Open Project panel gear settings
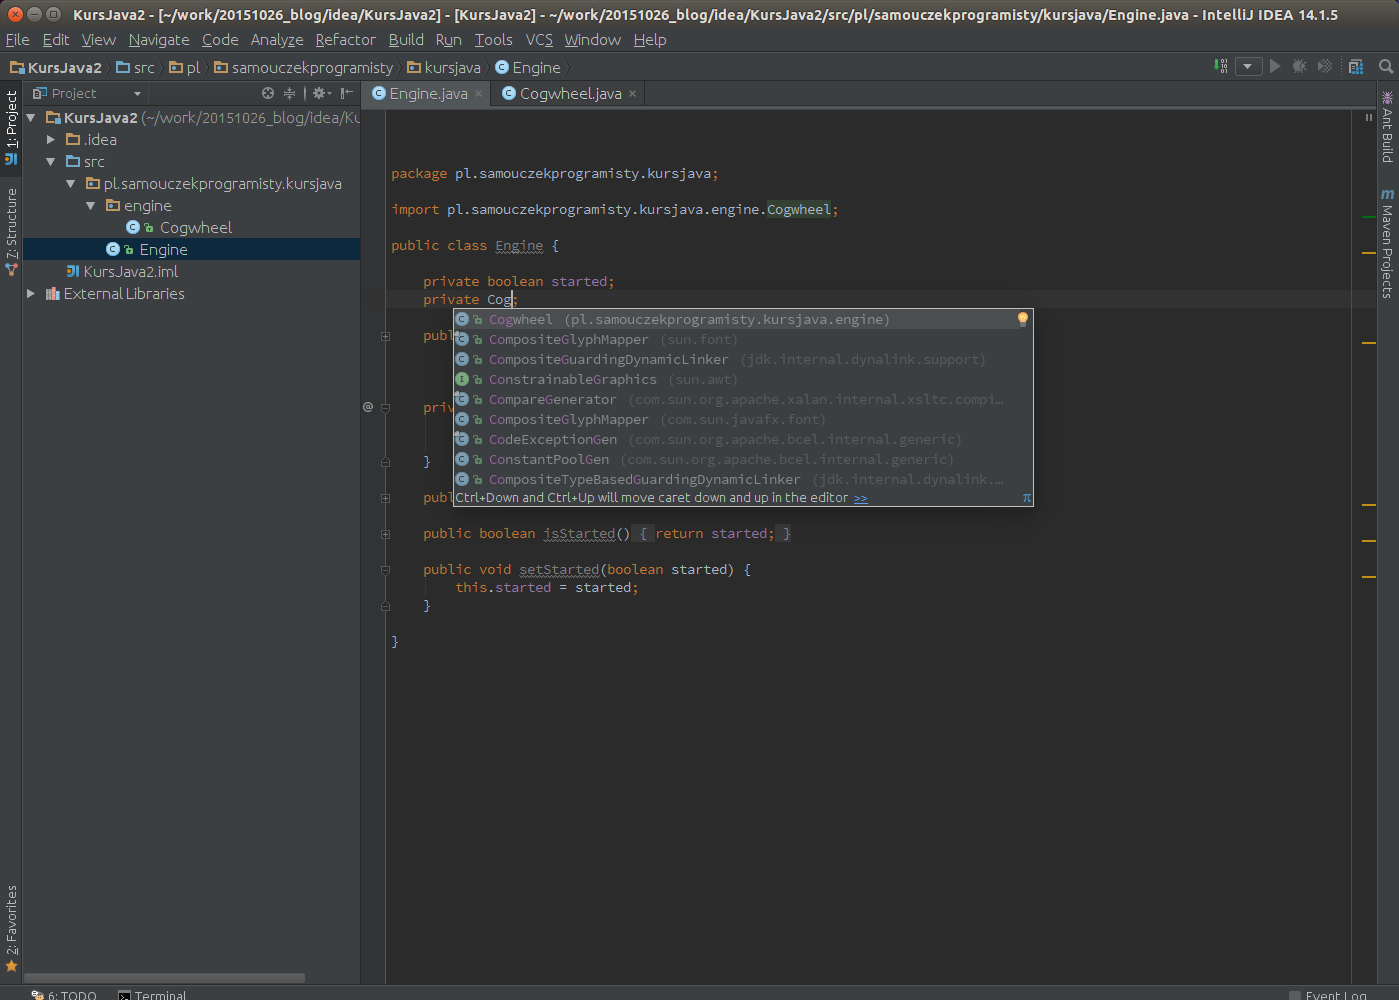The height and width of the screenshot is (1000, 1399). (x=321, y=93)
